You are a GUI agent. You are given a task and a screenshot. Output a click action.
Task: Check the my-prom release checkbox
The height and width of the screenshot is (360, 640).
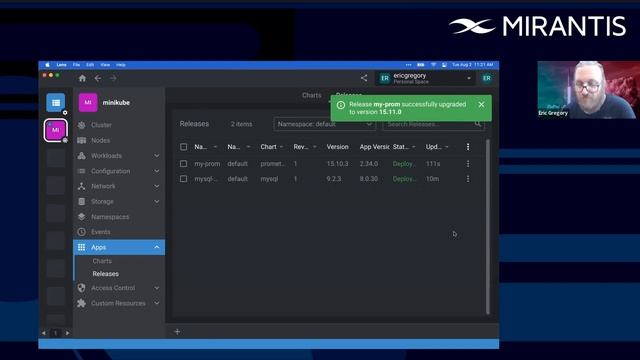[x=184, y=164]
